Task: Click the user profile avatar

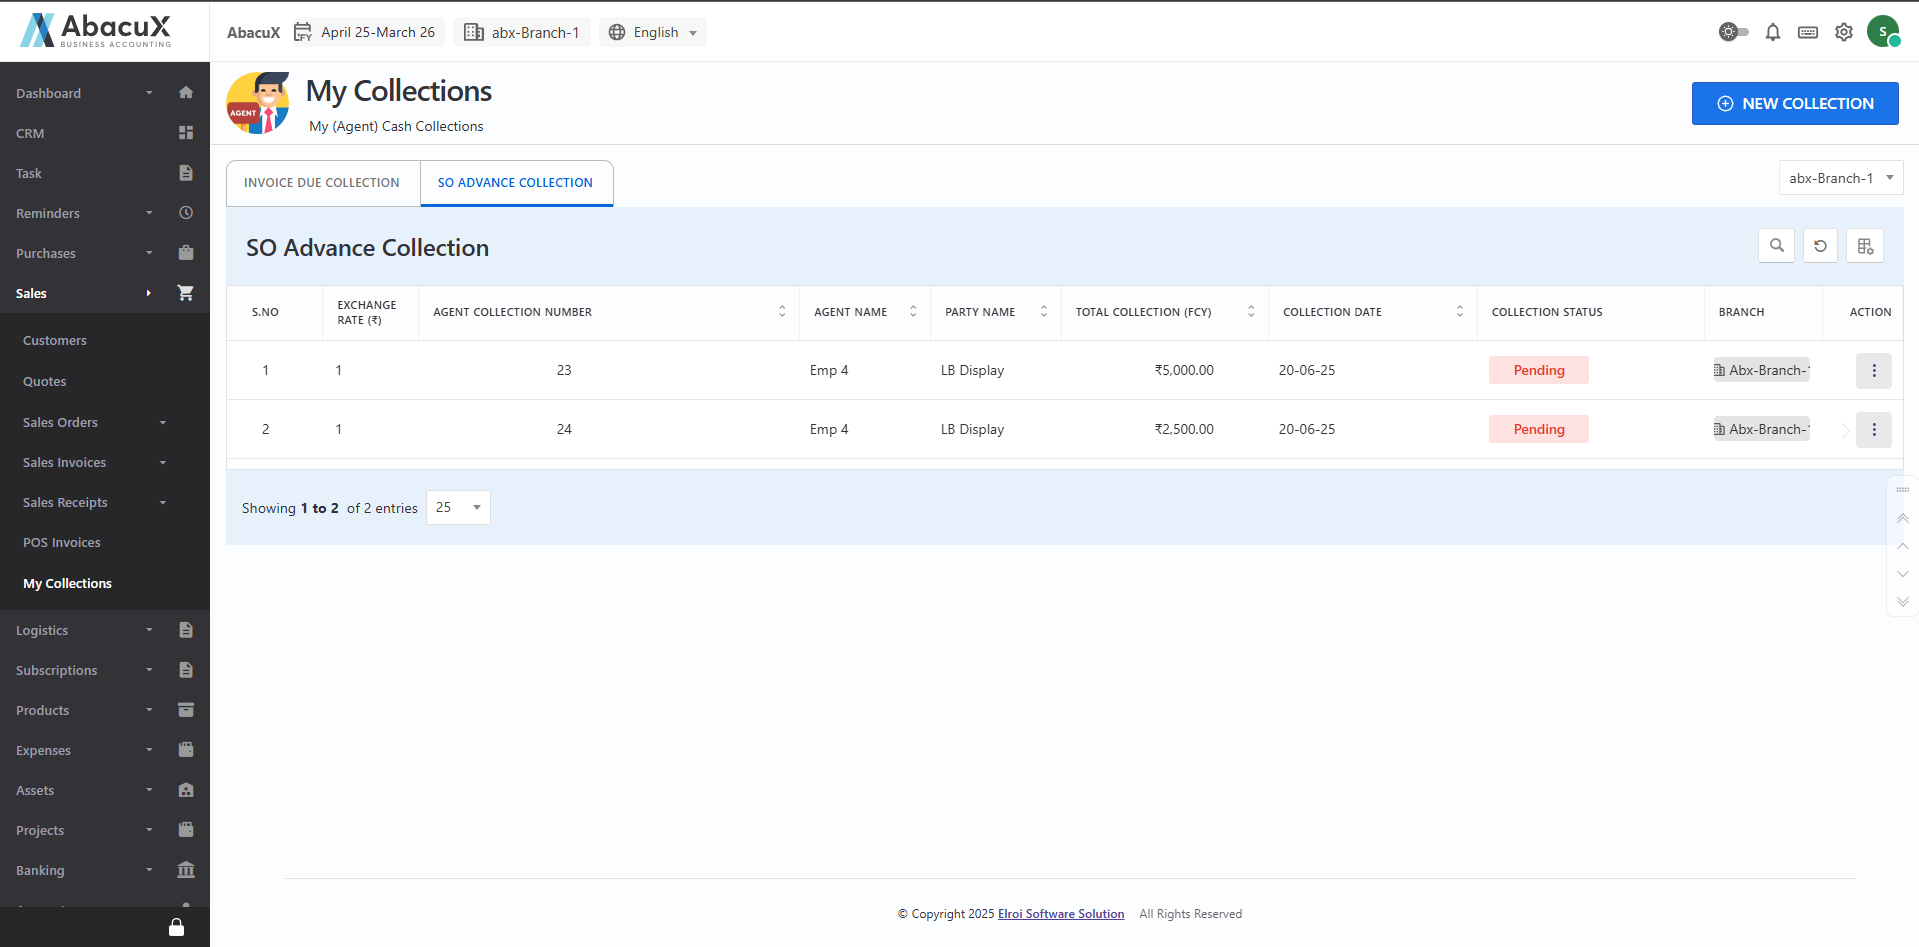Action: (x=1882, y=32)
